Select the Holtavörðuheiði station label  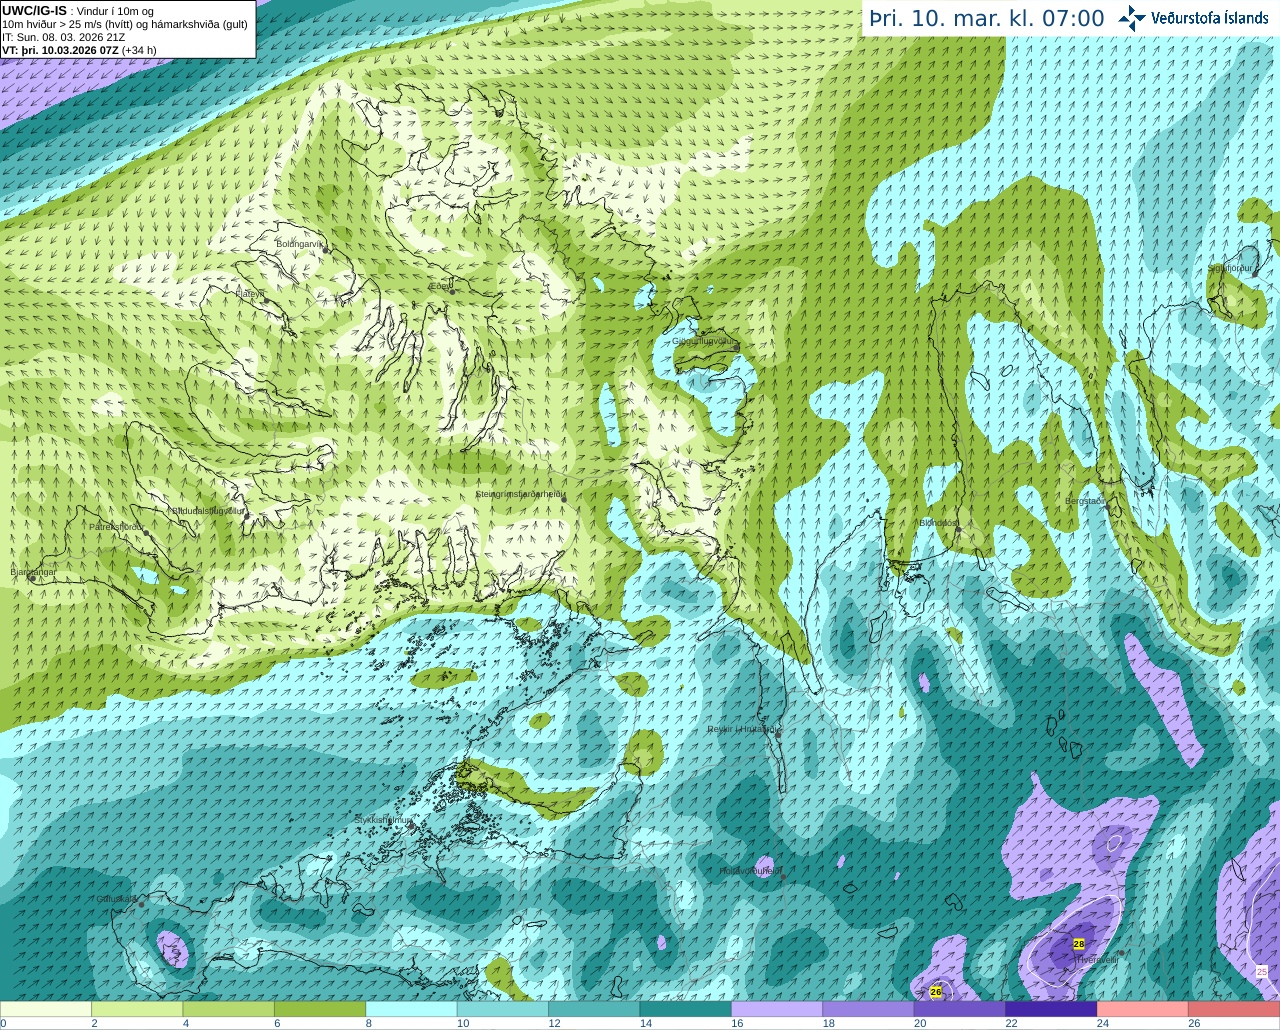click(750, 871)
